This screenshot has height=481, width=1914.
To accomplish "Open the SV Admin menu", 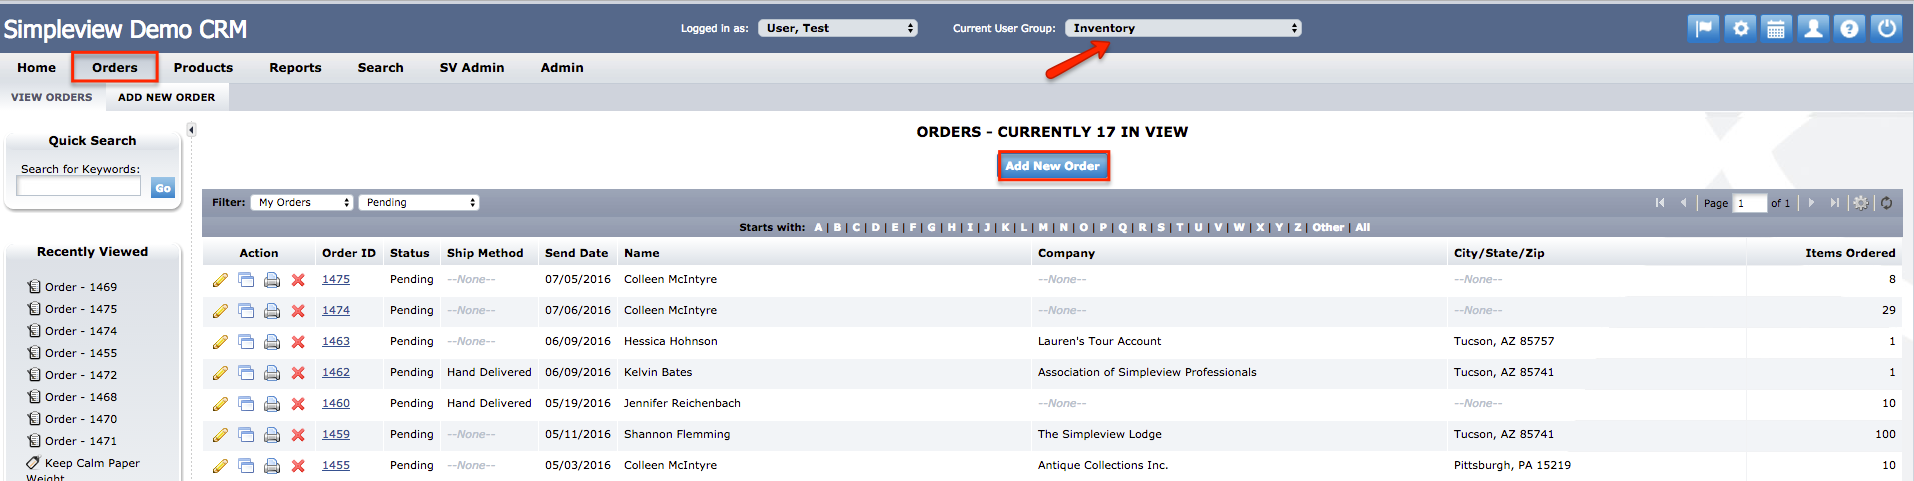I will pos(472,67).
